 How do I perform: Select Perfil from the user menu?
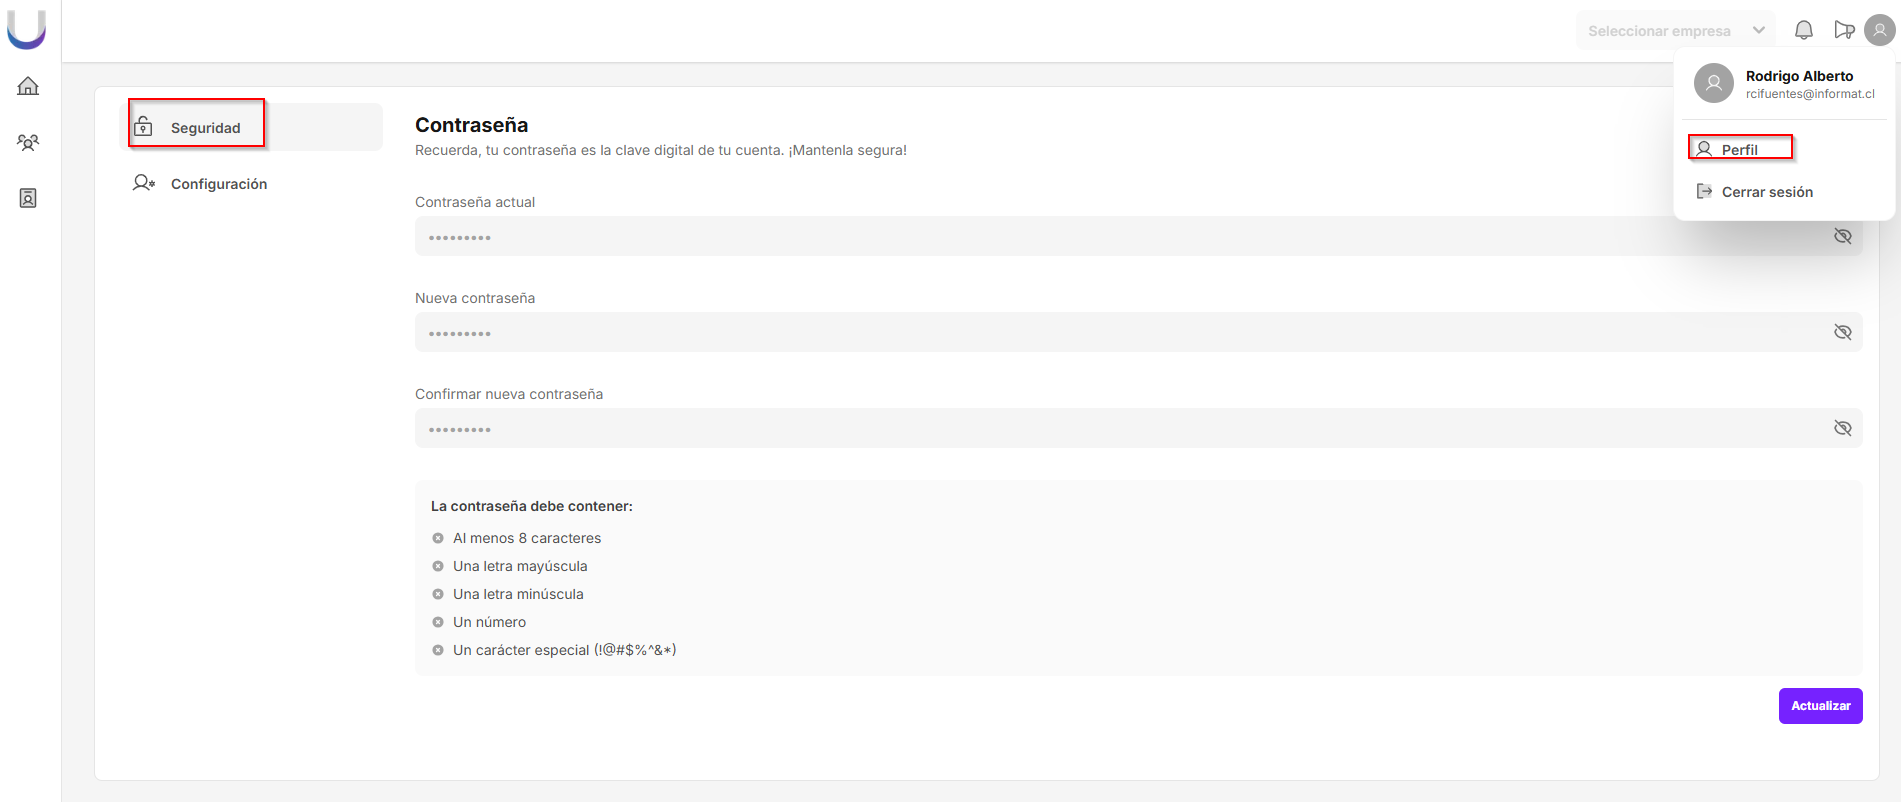tap(1739, 149)
